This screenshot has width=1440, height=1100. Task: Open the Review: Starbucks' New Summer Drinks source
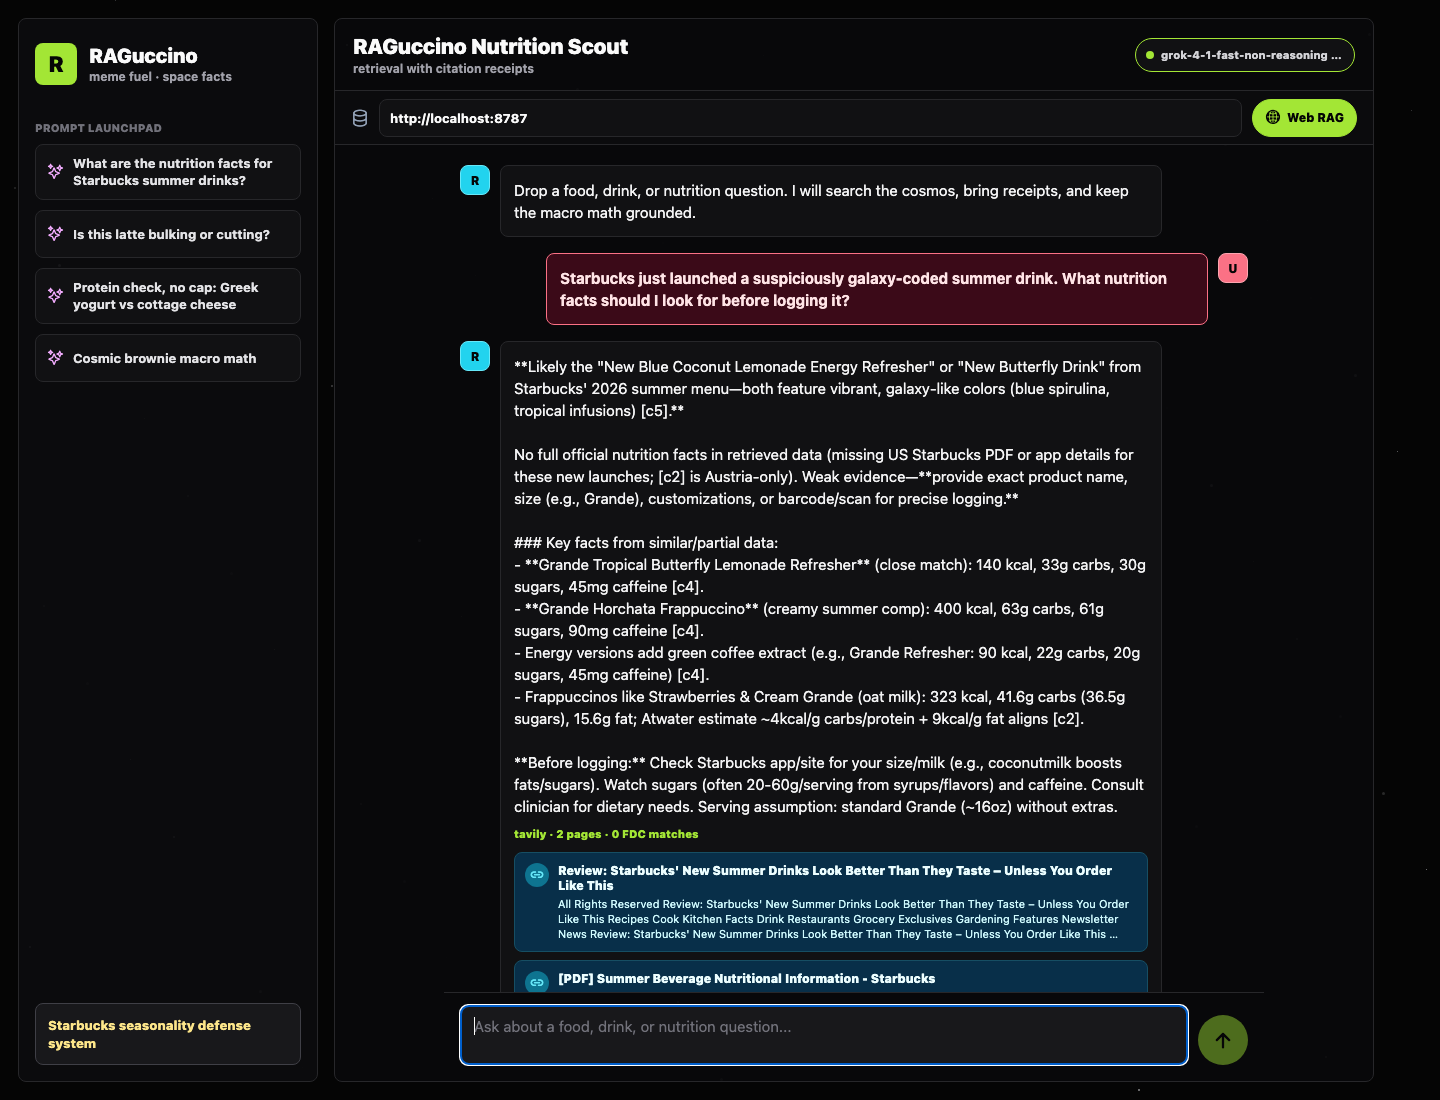pos(831,902)
